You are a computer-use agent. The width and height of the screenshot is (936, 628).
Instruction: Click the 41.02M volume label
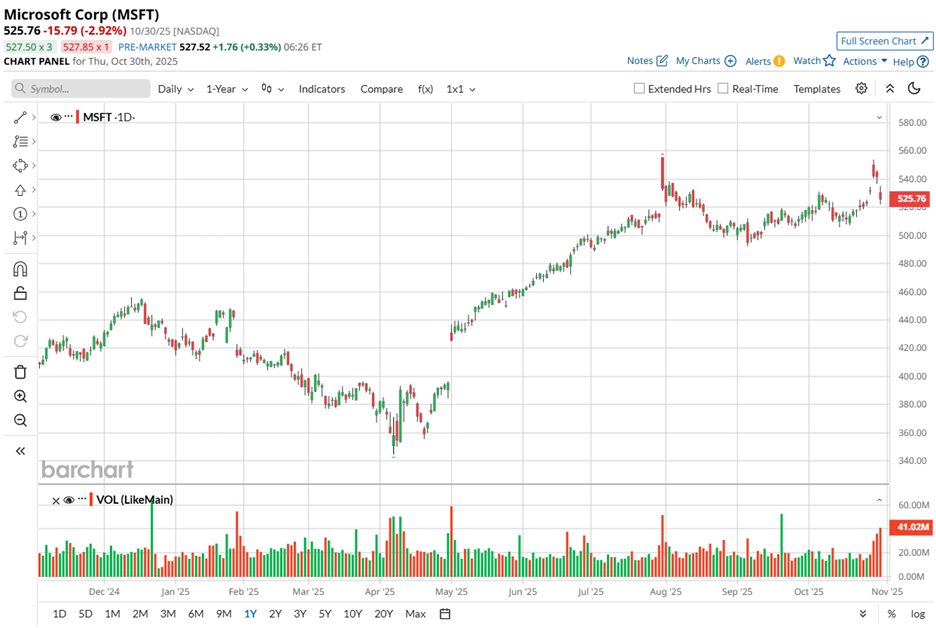(910, 527)
